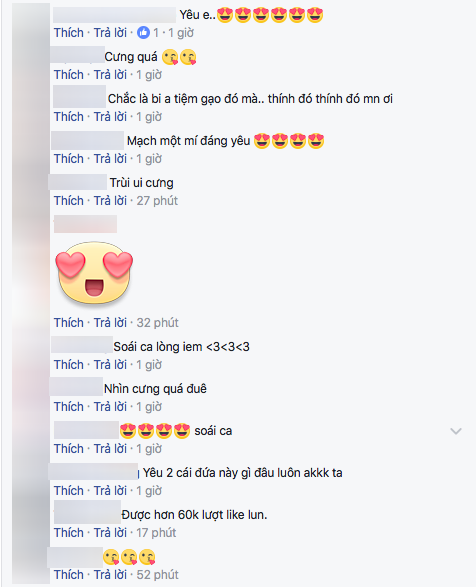Reply to the last kissing-emoji comment
The height and width of the screenshot is (587, 476).
(110, 574)
